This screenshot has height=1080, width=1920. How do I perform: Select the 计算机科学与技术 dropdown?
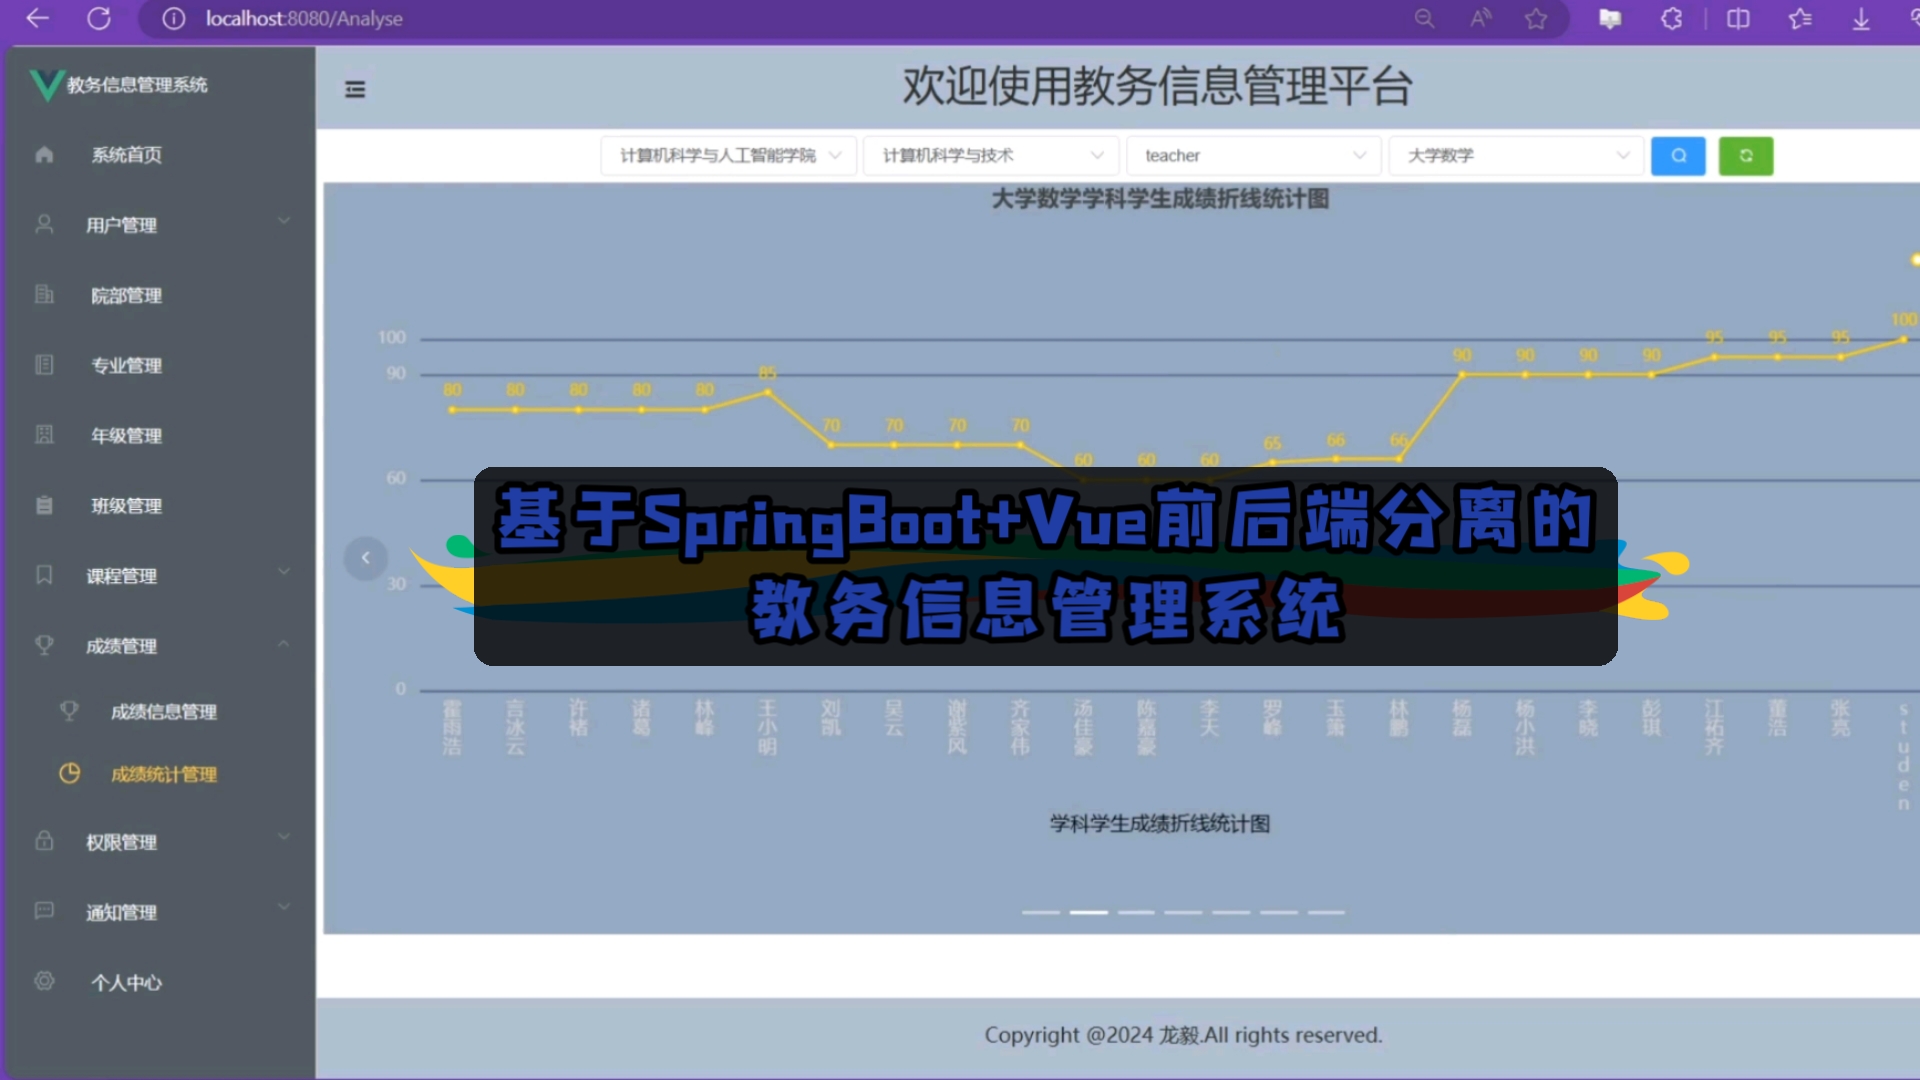point(990,156)
